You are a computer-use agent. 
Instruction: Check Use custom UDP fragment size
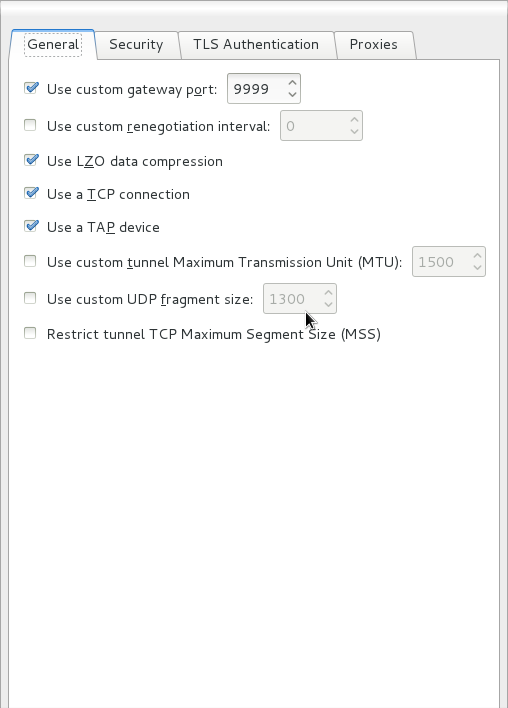point(30,298)
